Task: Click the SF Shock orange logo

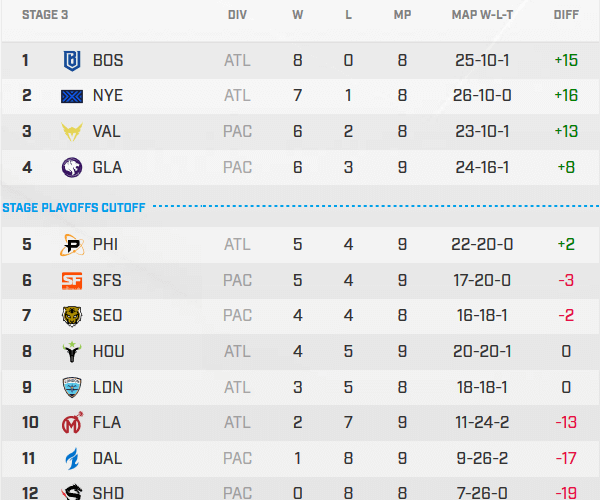Action: click(x=72, y=280)
